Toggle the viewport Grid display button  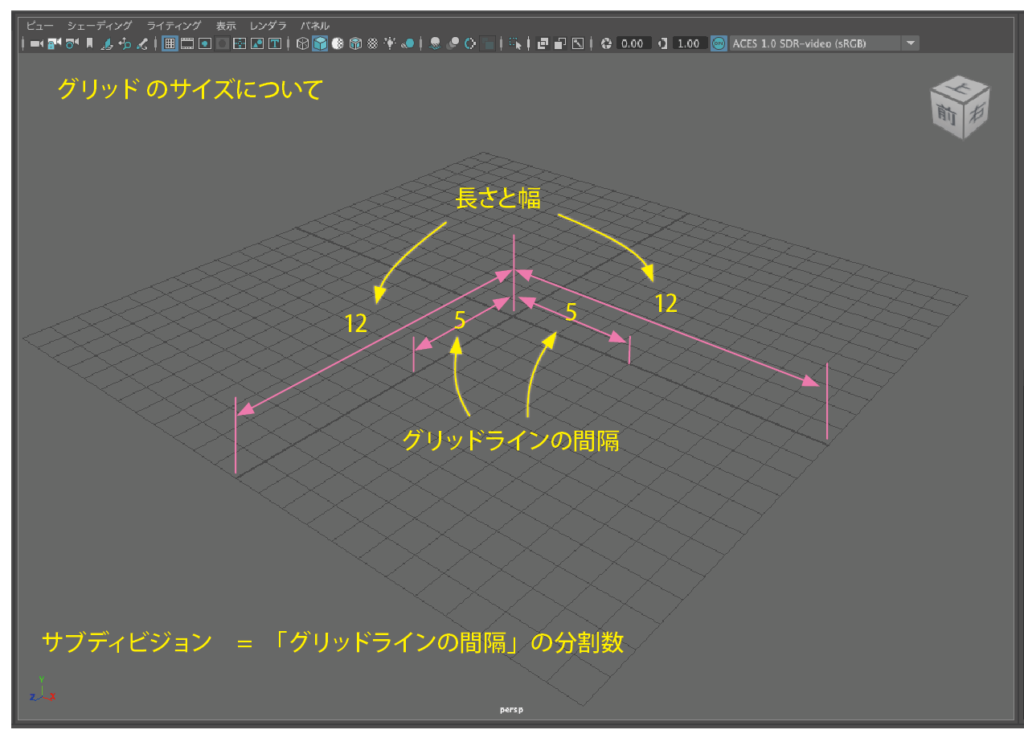170,44
